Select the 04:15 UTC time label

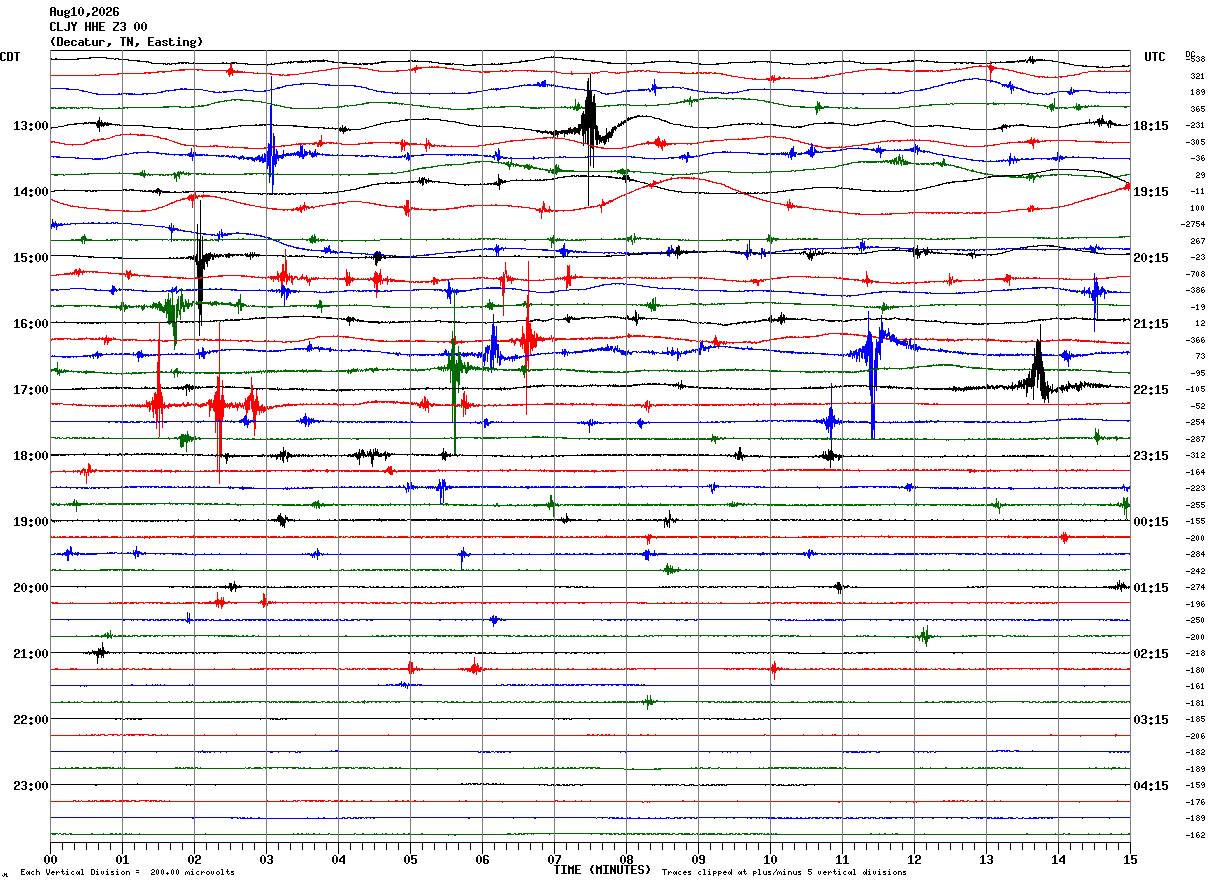pyautogui.click(x=1151, y=786)
